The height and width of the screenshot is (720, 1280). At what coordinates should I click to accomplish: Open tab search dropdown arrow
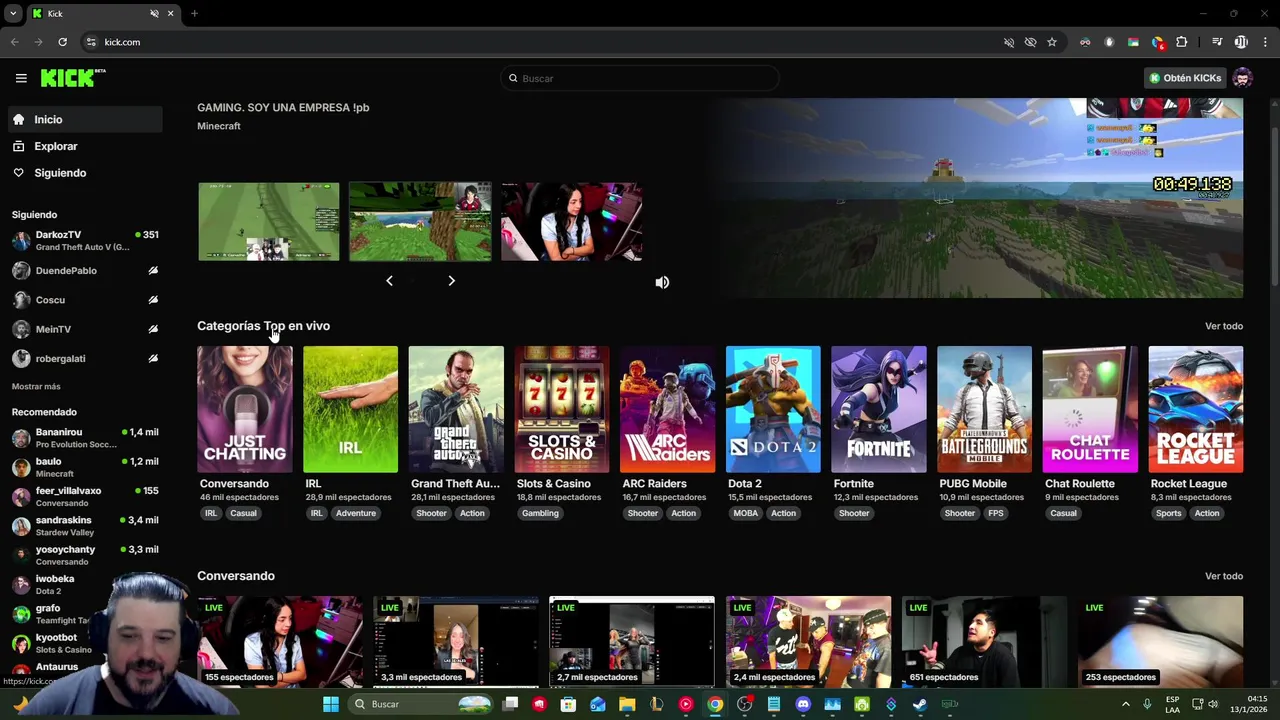(x=13, y=13)
